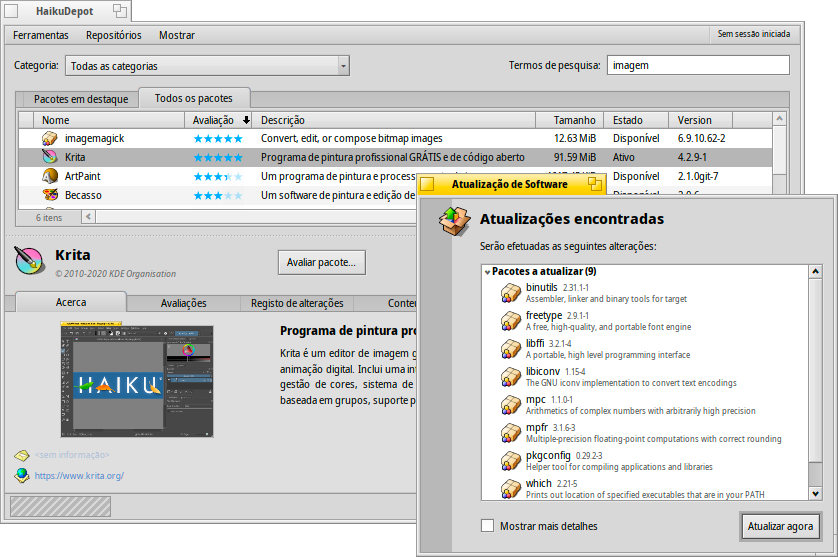Screen dimensions: 838x557
Task: Open the Avaliações tab
Action: pyautogui.click(x=183, y=303)
